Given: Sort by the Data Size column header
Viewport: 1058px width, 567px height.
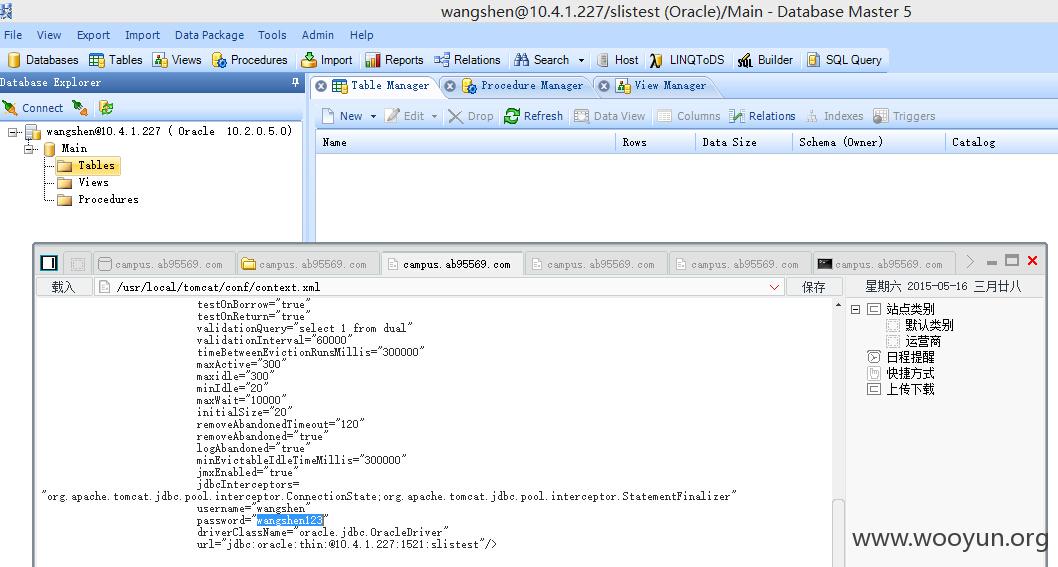Looking at the screenshot, I should (744, 142).
